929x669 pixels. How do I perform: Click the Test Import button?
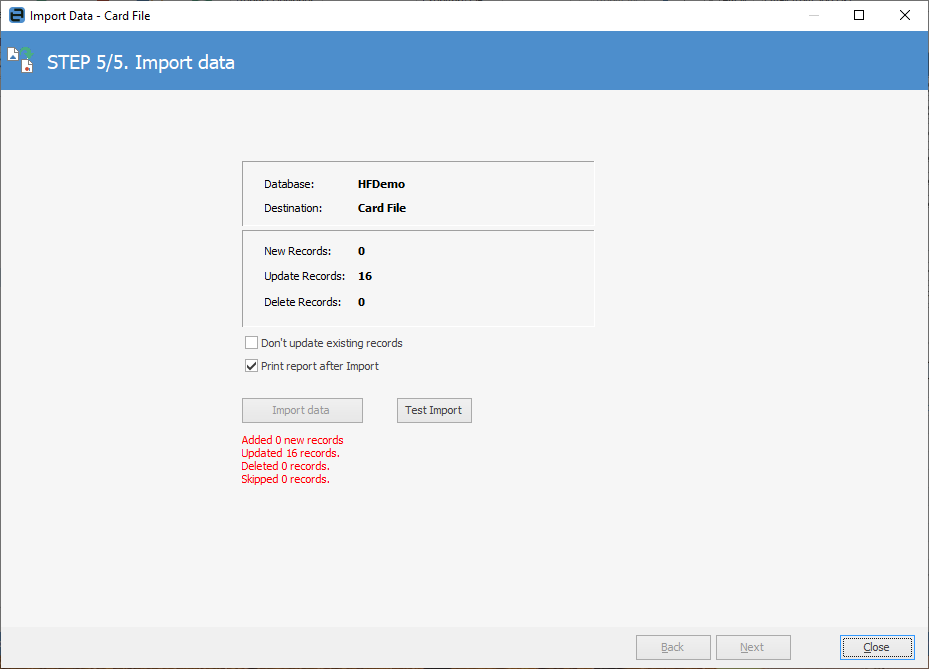coord(434,411)
